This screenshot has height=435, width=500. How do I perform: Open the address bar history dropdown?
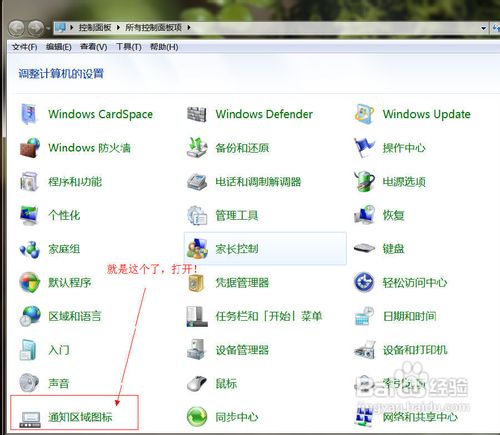click(484, 28)
